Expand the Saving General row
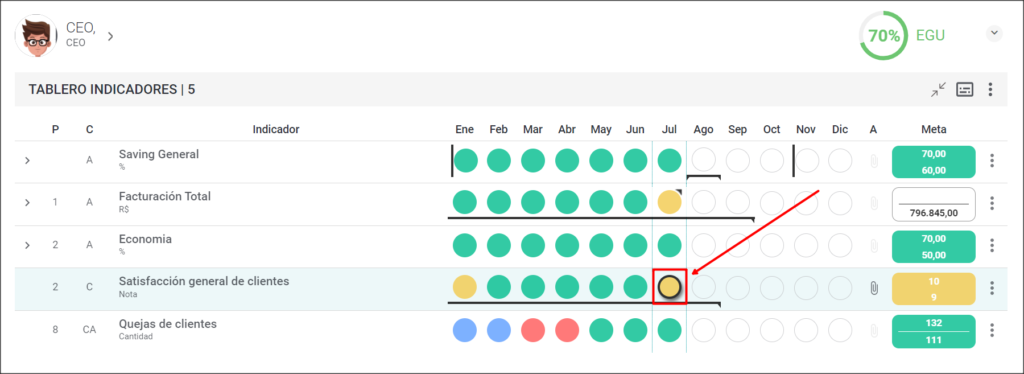Viewport: 1024px width, 374px height. tap(27, 161)
